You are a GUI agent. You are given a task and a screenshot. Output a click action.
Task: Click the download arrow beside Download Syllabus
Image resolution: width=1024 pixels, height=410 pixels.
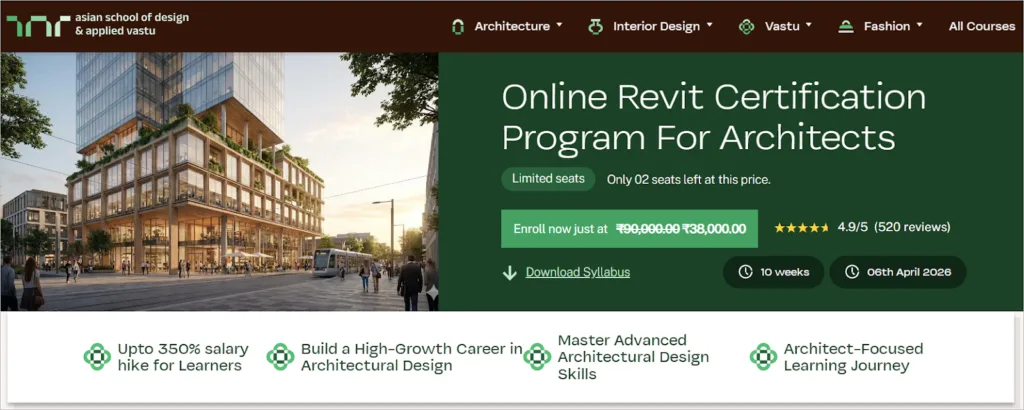tap(510, 272)
